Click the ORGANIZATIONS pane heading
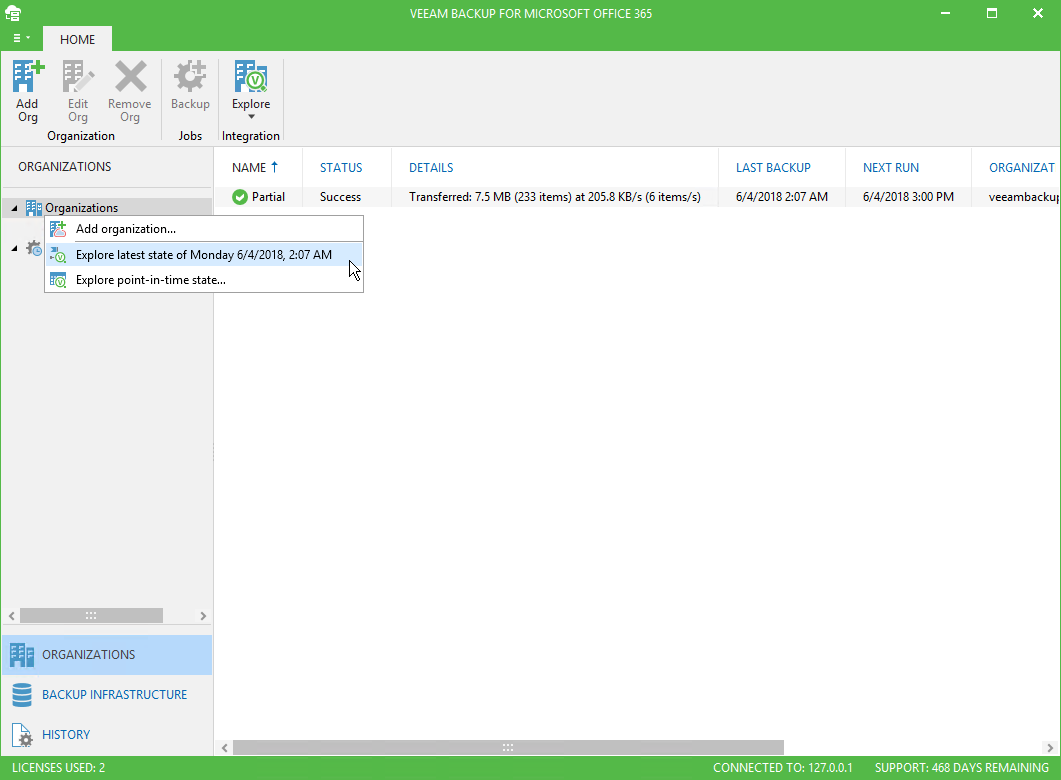This screenshot has height=780, width=1061. pyautogui.click(x=65, y=166)
